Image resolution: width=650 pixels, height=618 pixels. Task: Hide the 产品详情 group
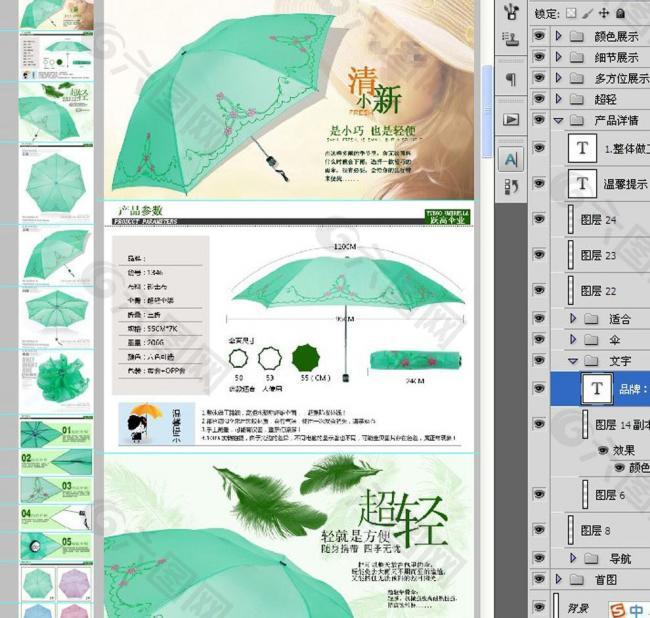point(539,119)
